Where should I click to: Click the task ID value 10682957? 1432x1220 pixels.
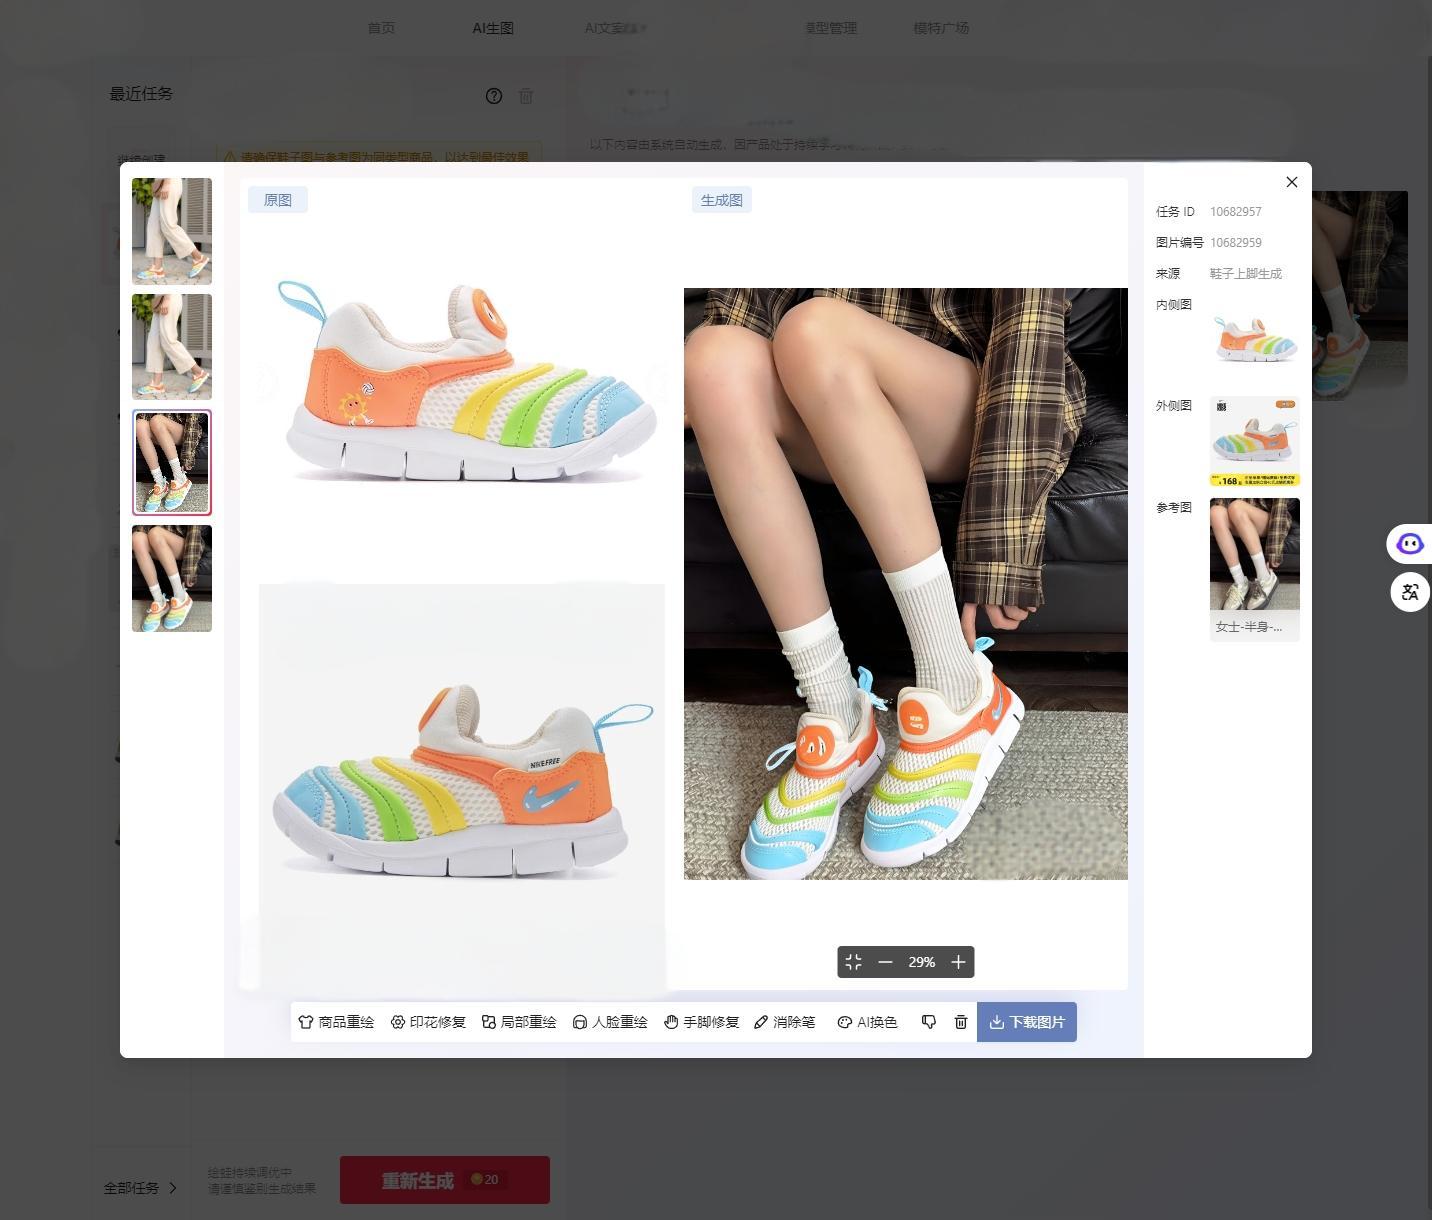coord(1236,212)
